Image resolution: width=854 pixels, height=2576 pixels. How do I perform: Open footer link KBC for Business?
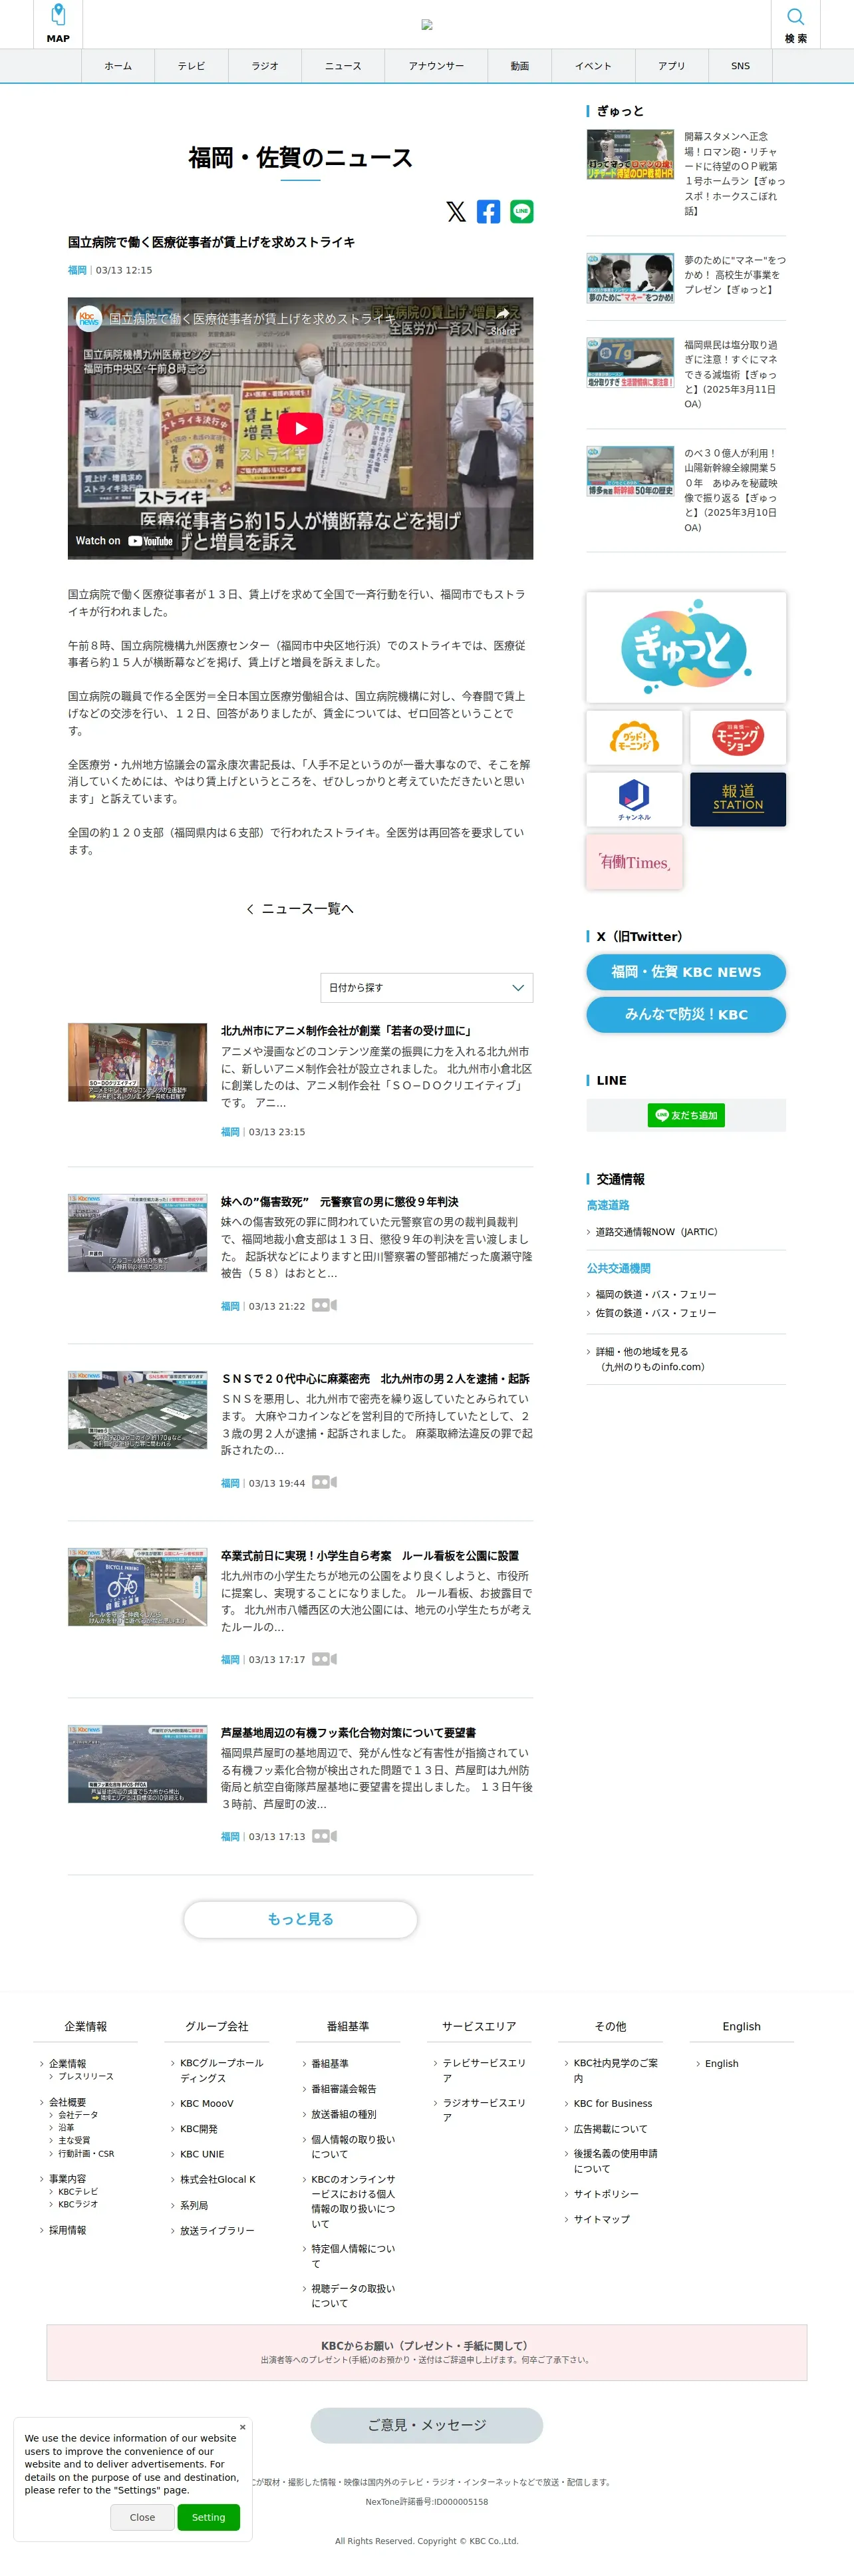(612, 2103)
